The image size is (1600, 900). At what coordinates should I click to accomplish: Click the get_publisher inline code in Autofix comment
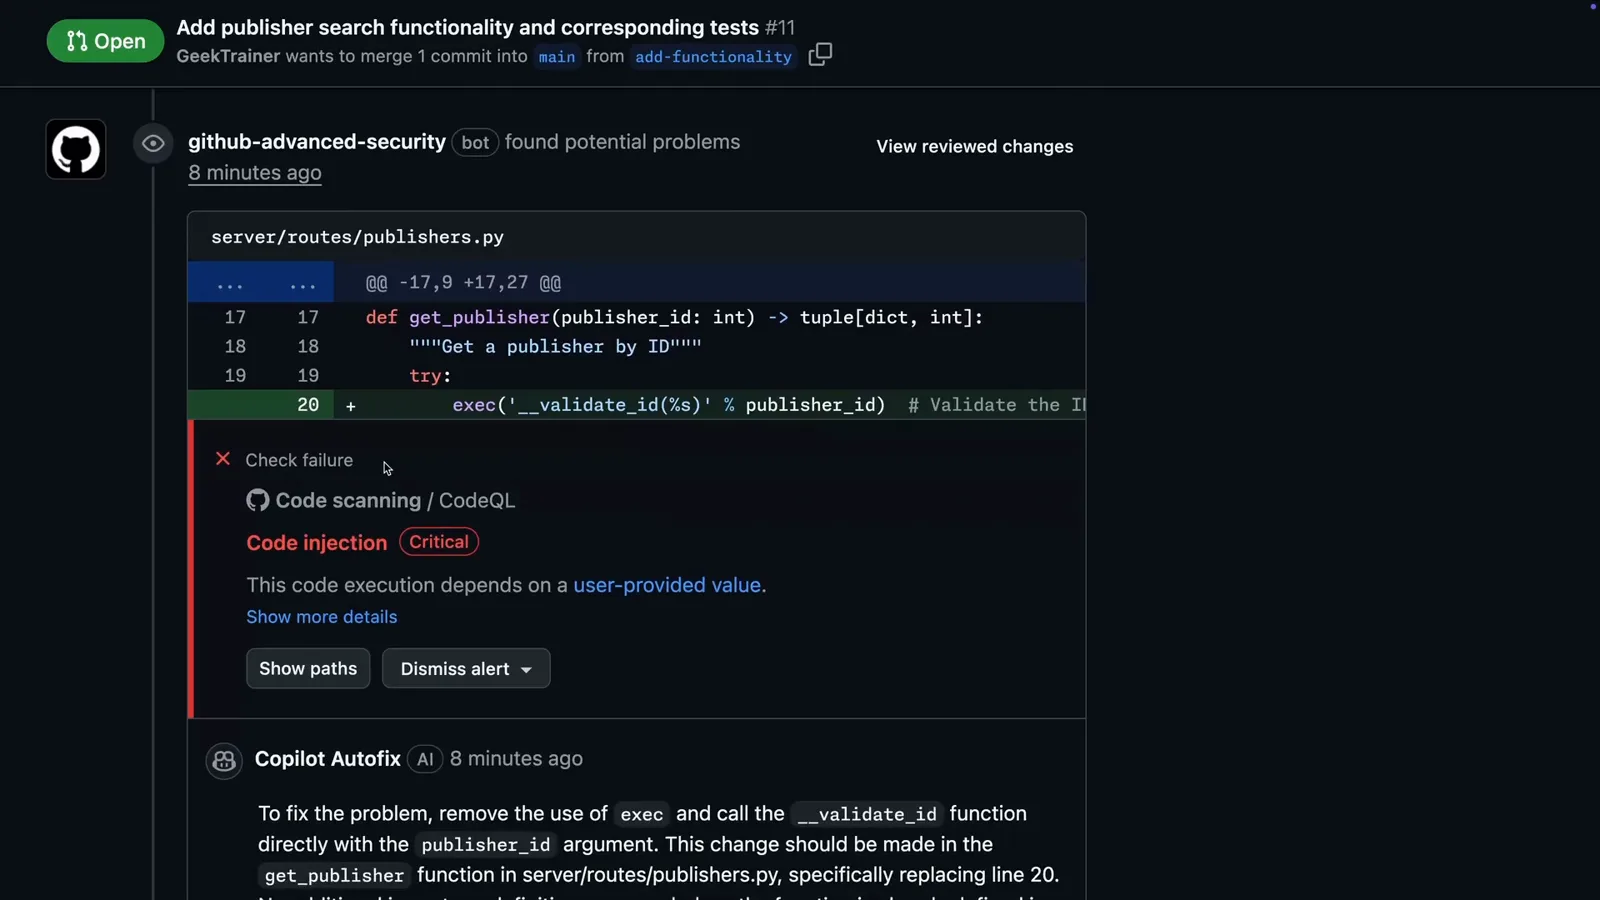pyautogui.click(x=334, y=876)
